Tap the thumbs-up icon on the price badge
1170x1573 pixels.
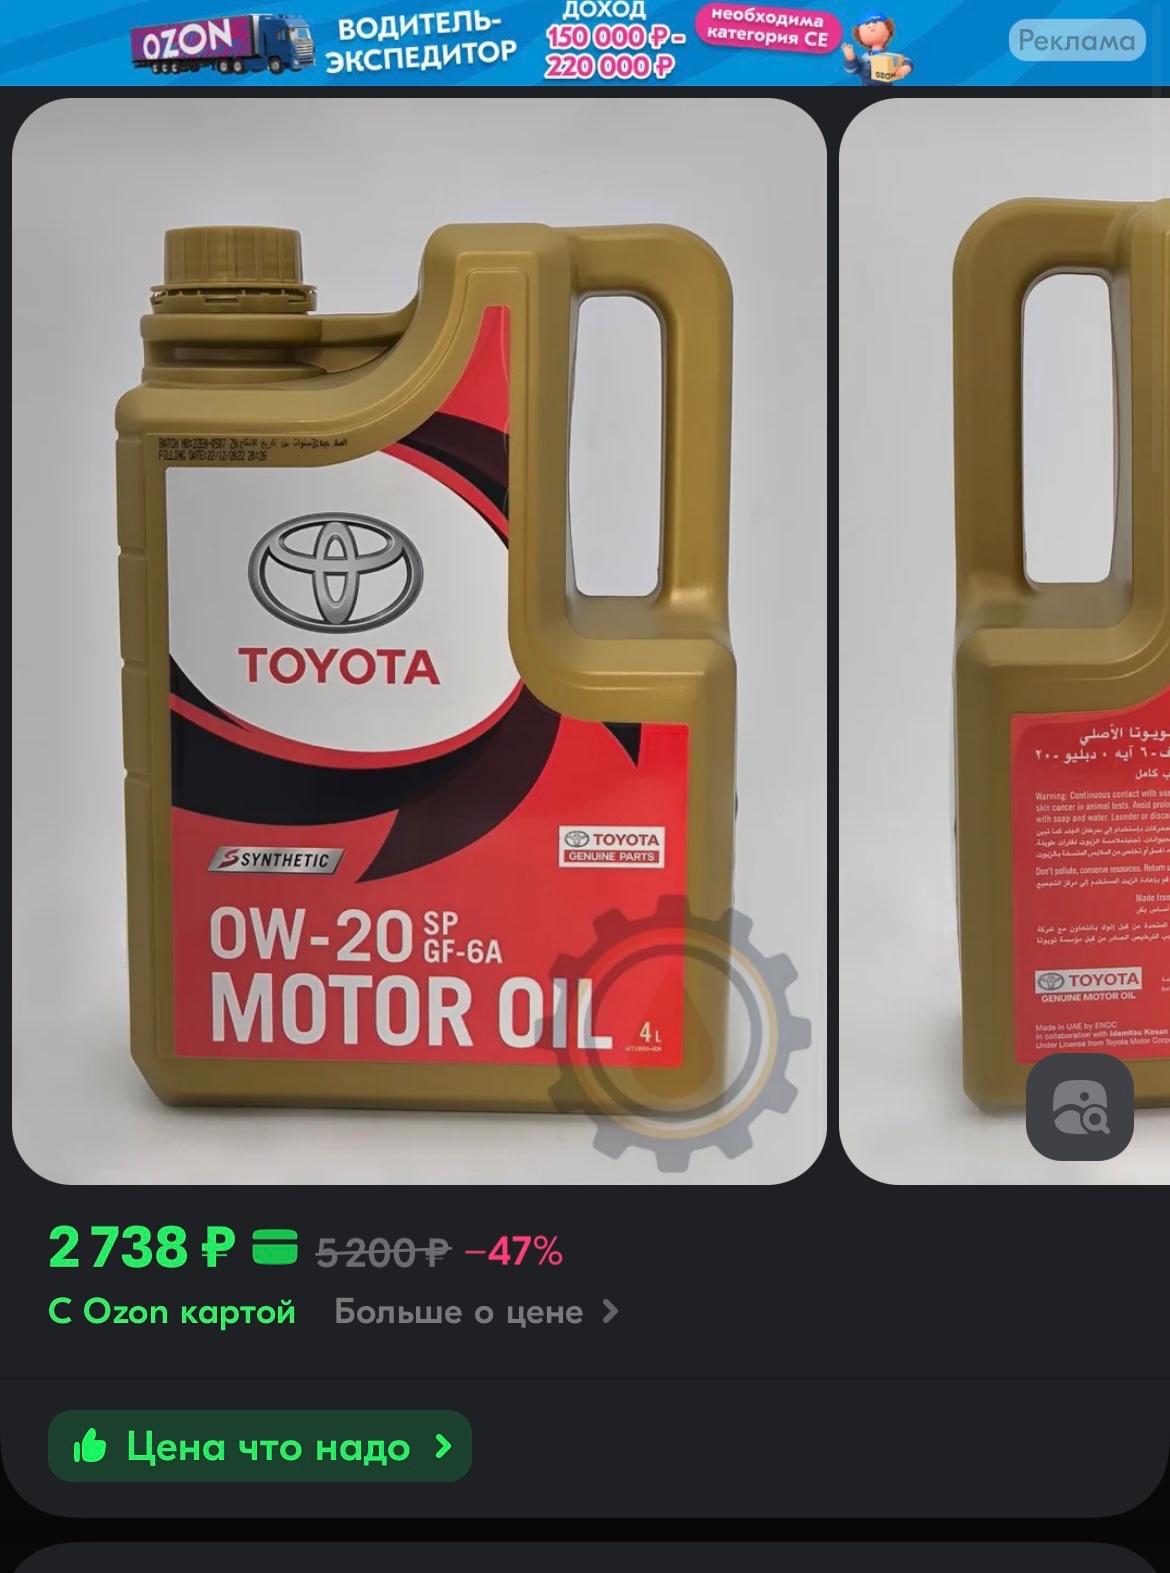point(90,1445)
